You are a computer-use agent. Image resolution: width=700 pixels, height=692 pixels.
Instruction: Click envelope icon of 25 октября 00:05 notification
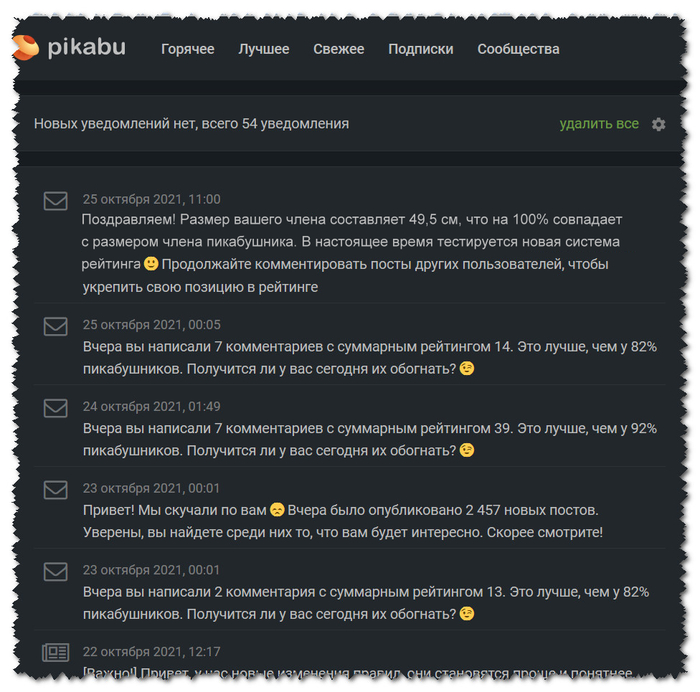pos(56,326)
